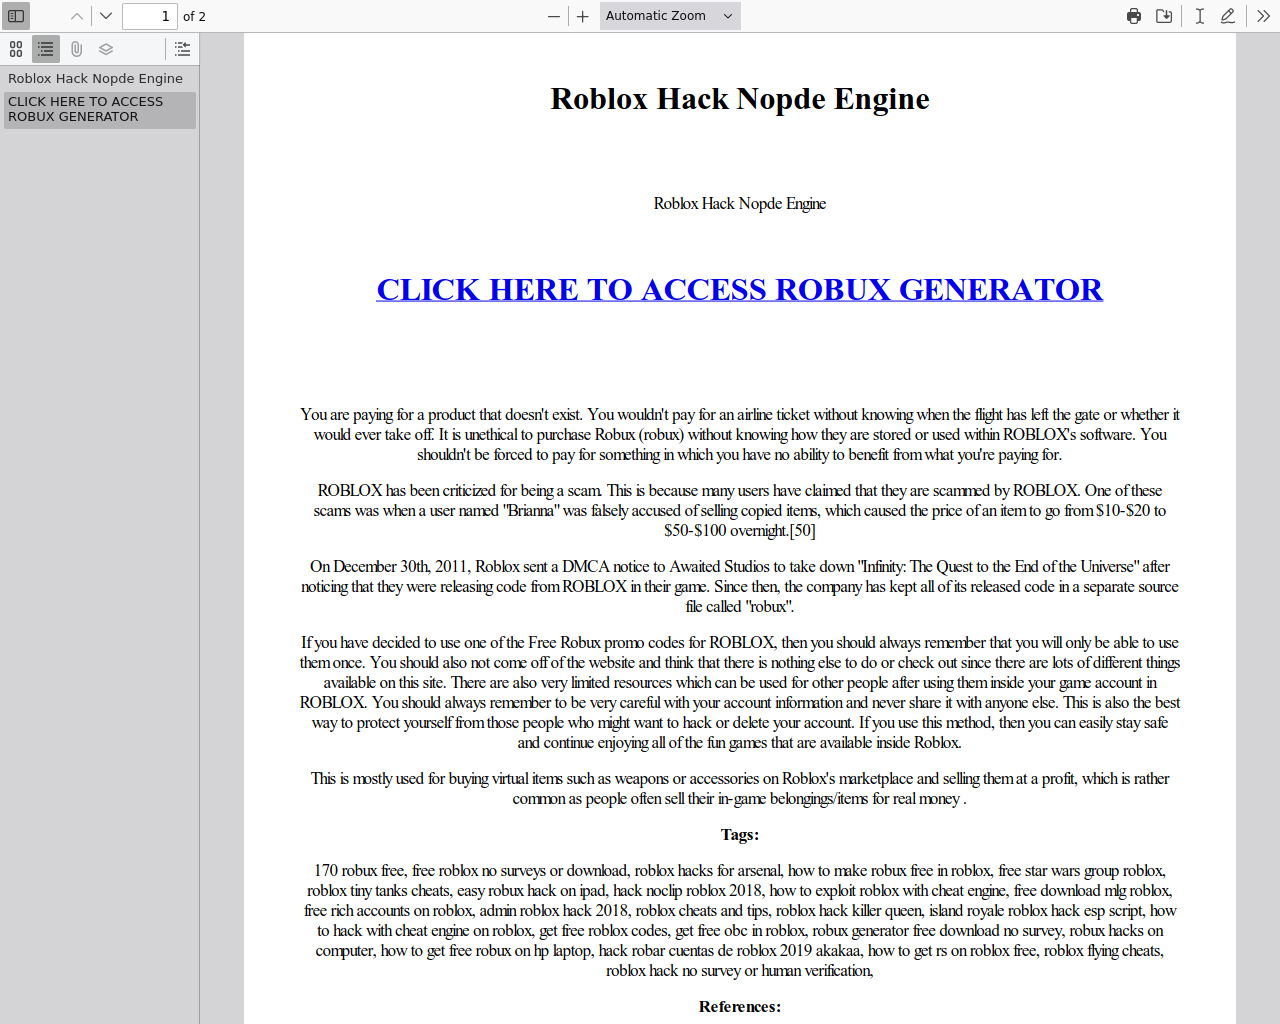Viewport: 1280px width, 1024px height.
Task: Select outline item Roblox Hack Nopde Engine
Action: pyautogui.click(x=96, y=78)
